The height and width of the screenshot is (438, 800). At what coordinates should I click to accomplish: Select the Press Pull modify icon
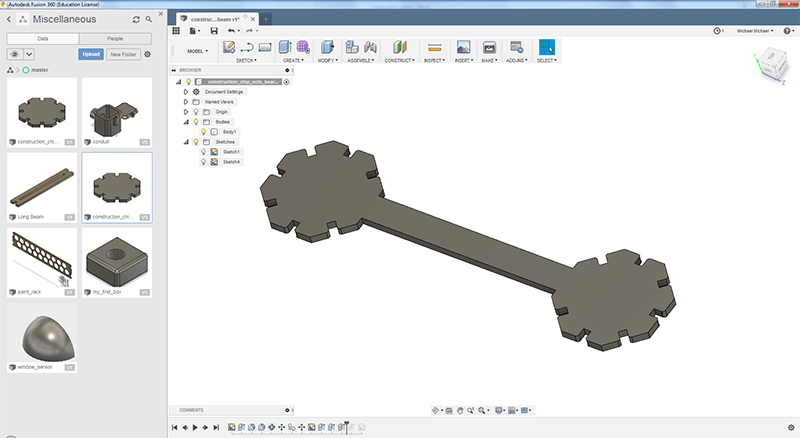327,47
